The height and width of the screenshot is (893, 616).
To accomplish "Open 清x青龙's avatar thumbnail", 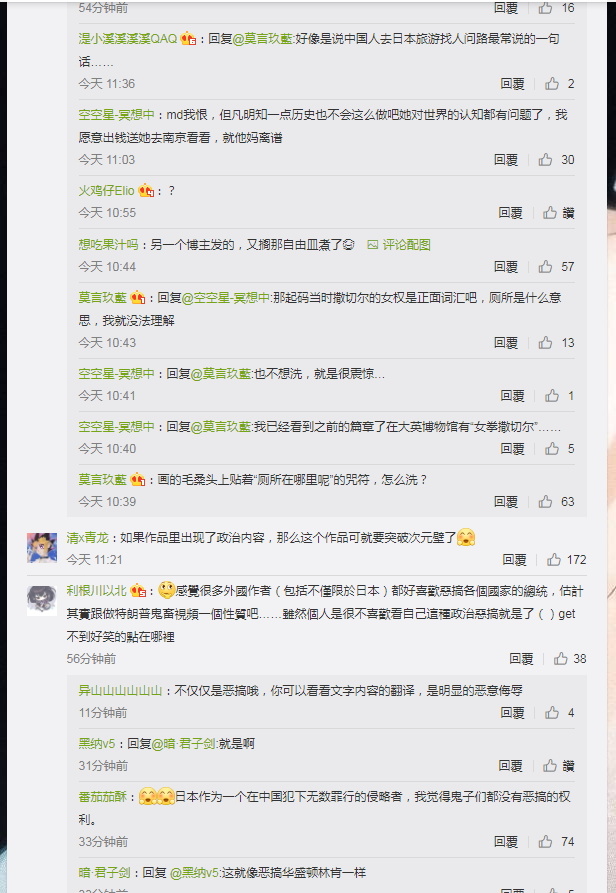I will pyautogui.click(x=42, y=547).
